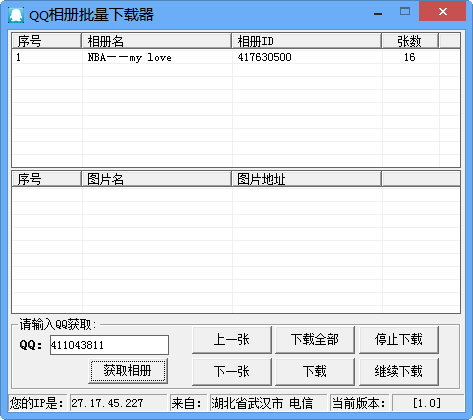Screen dimensions: 473x420
Task: Click the 获取相册 button
Action: click(x=128, y=371)
